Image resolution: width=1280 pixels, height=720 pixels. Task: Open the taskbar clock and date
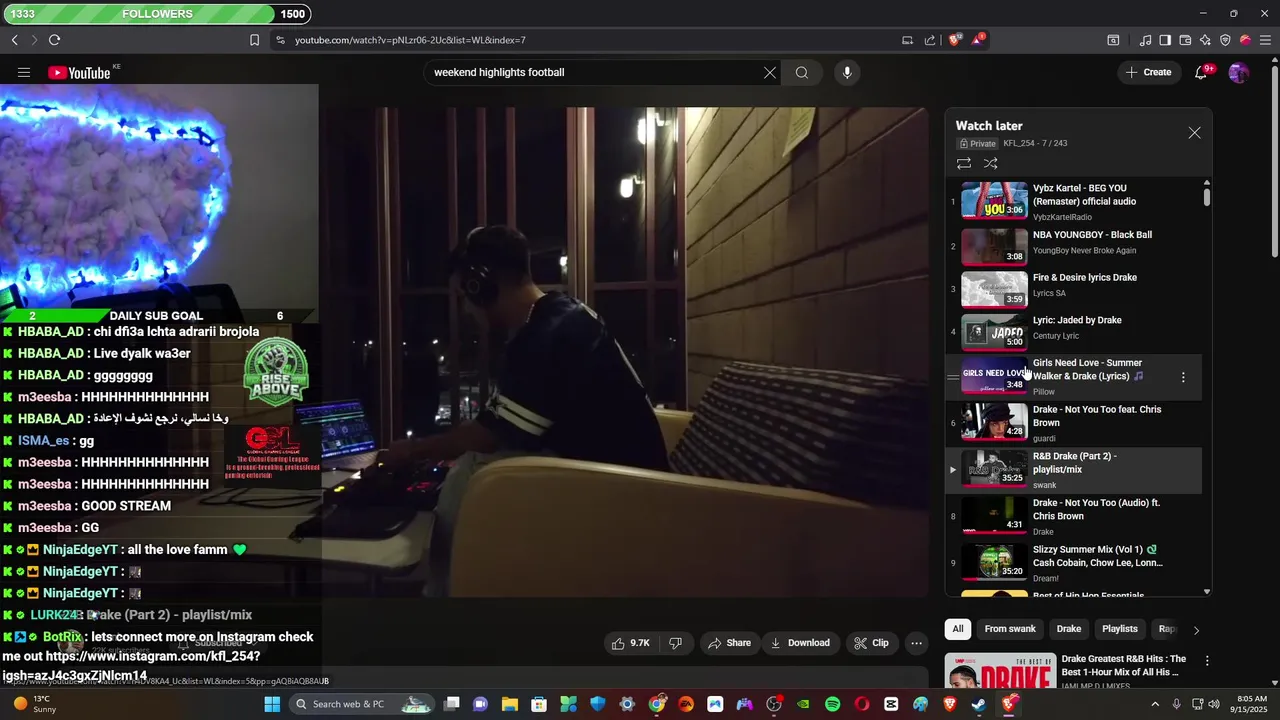1251,704
